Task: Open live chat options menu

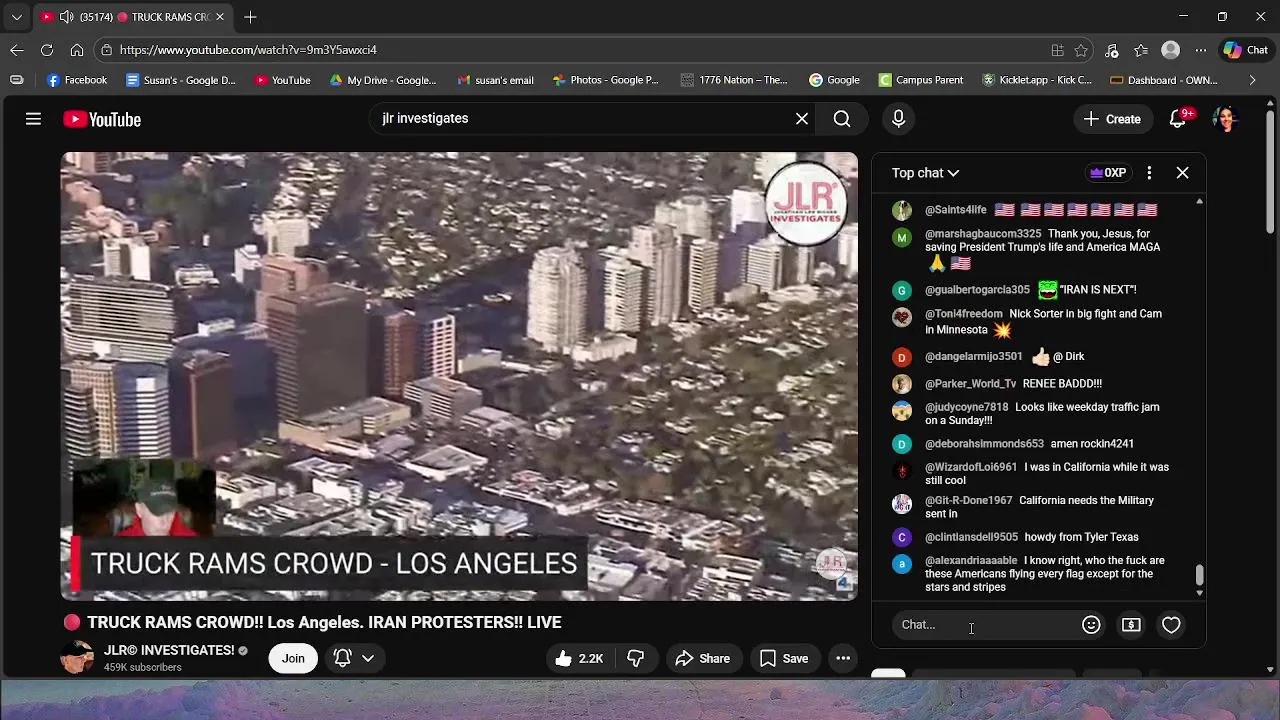Action: (1149, 173)
